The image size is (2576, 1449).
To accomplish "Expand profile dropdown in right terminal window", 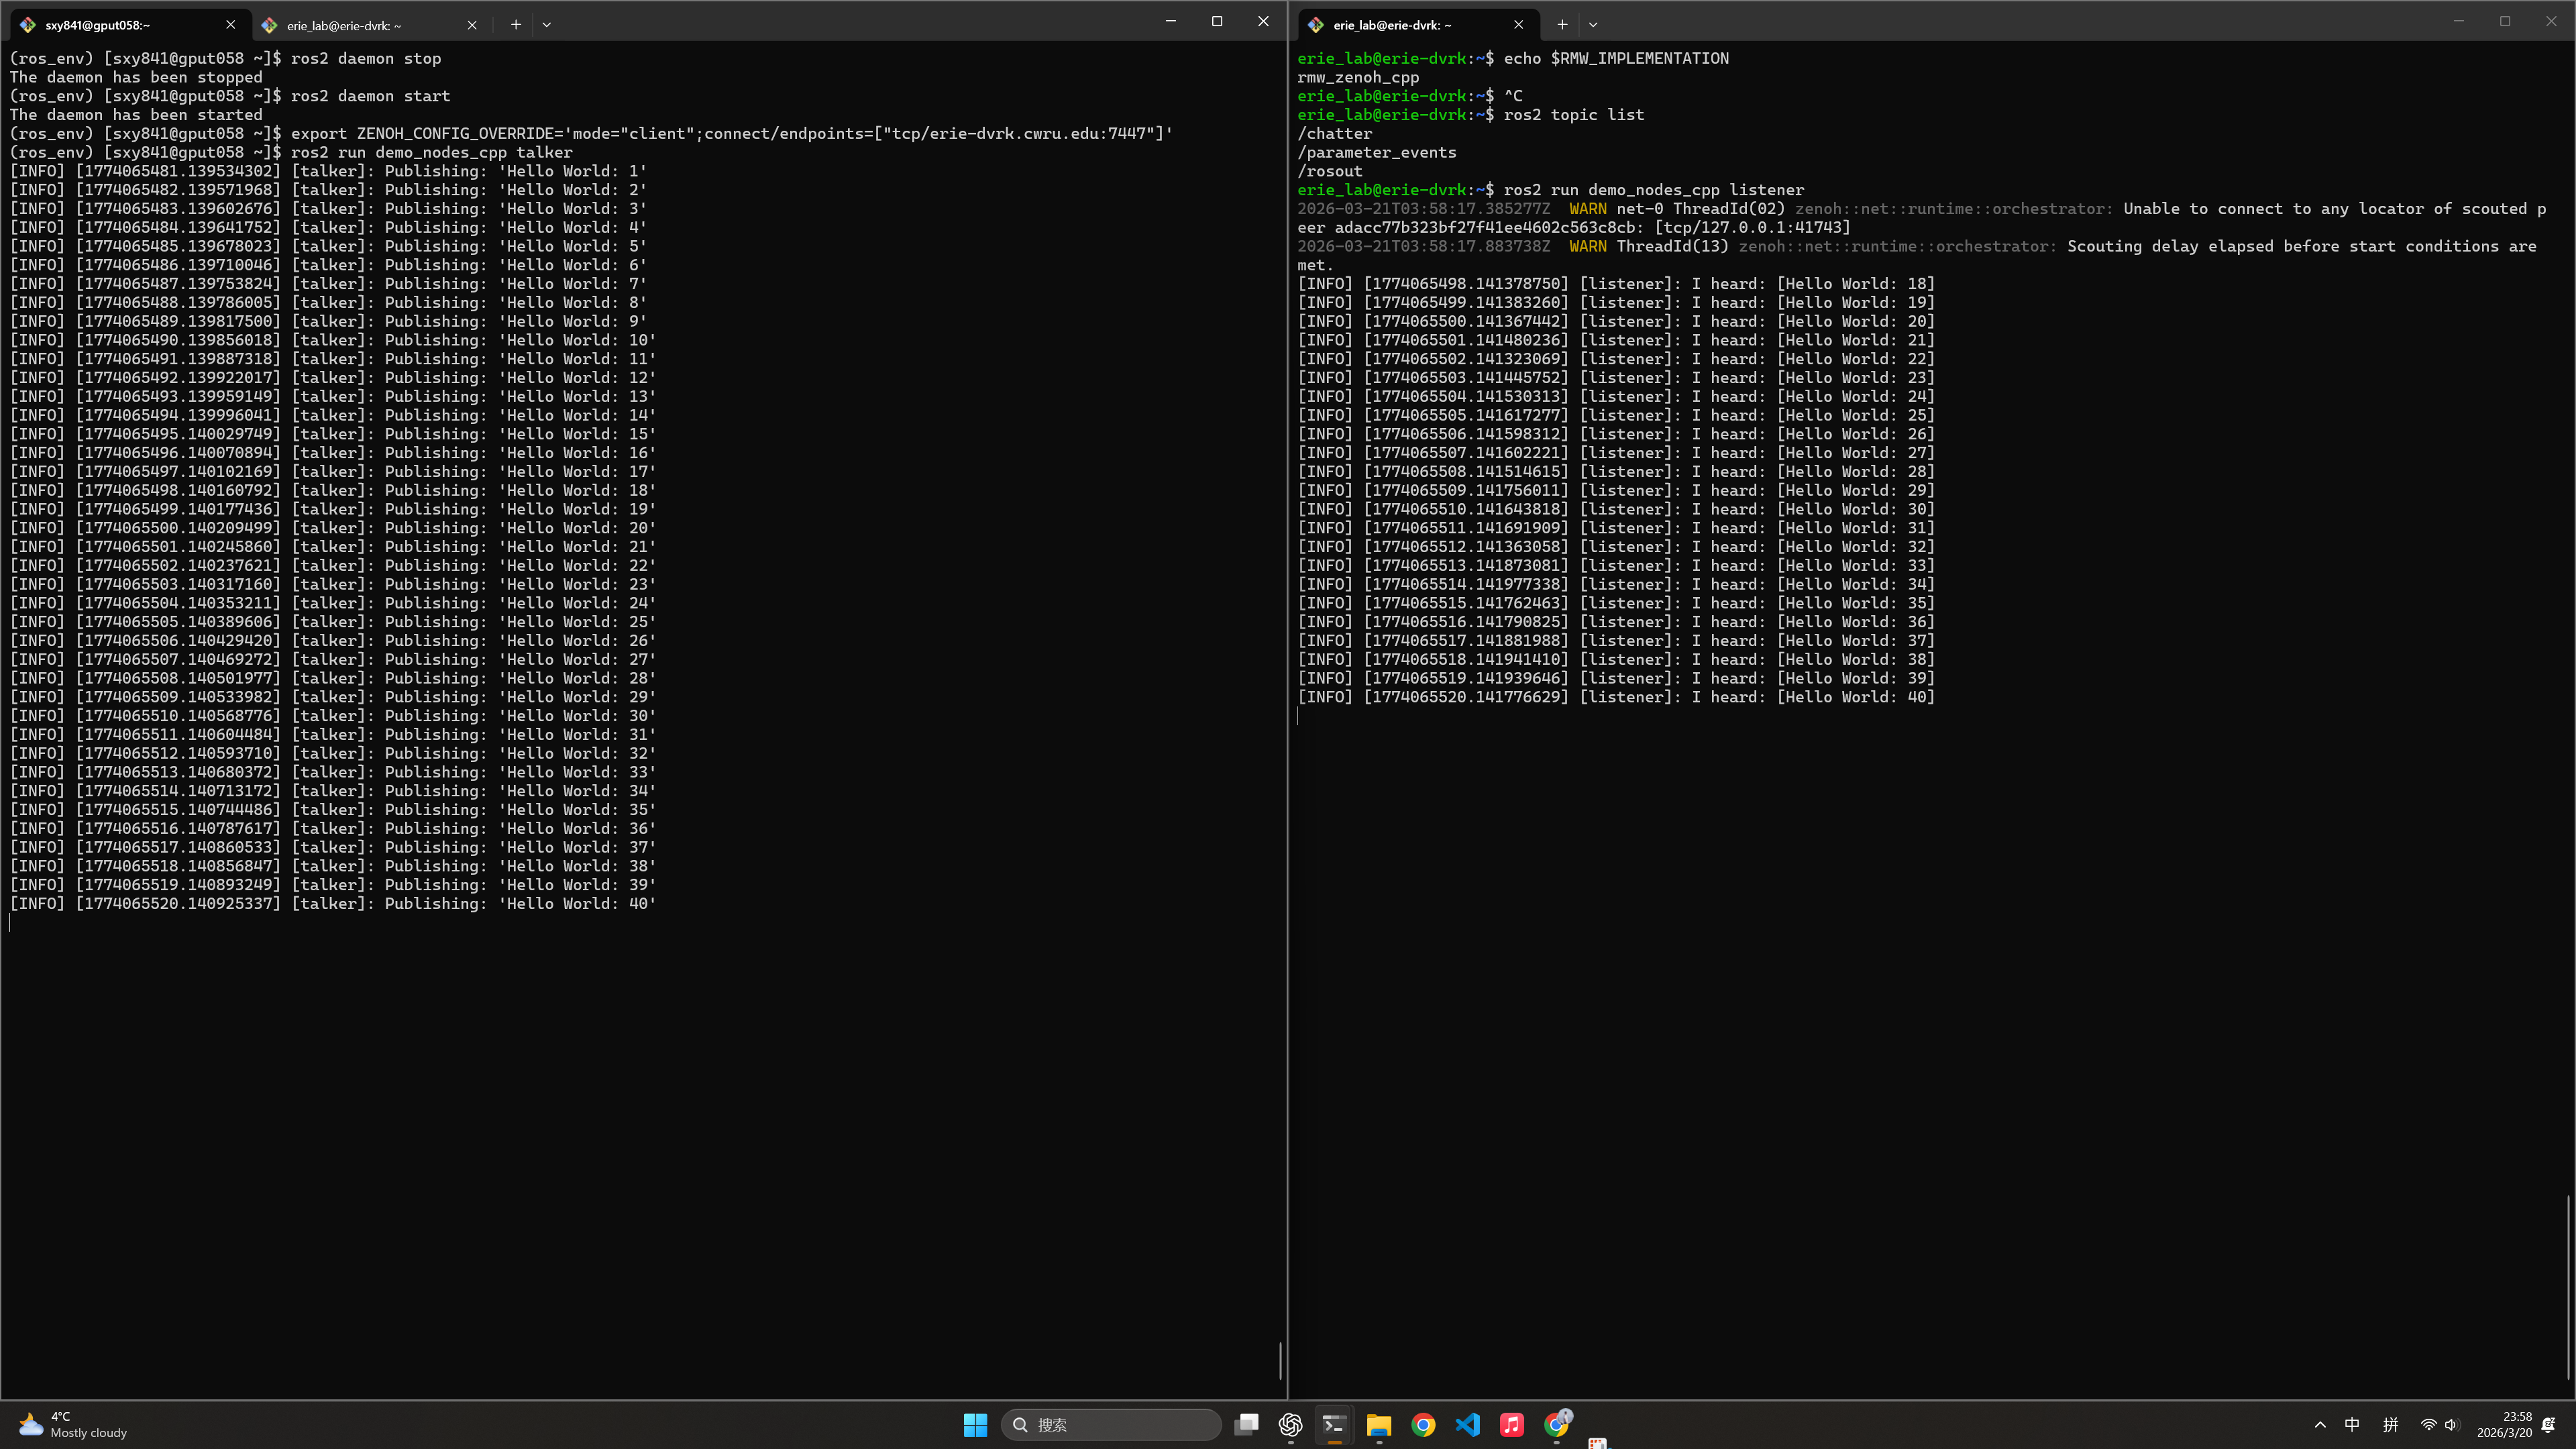I will point(1593,25).
